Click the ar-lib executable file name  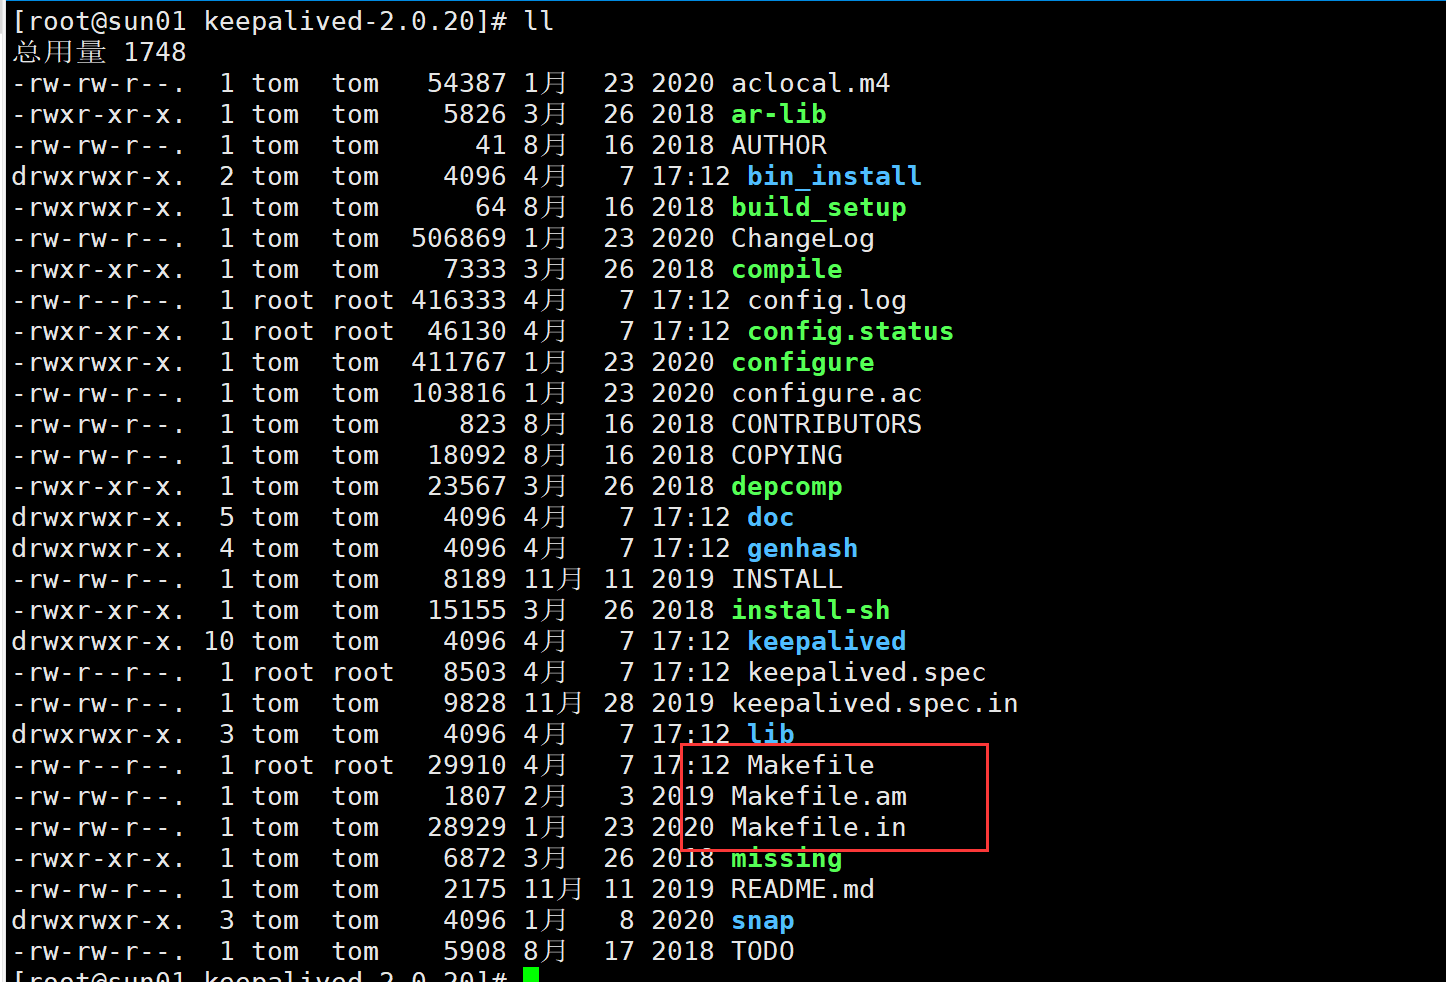coord(779,114)
